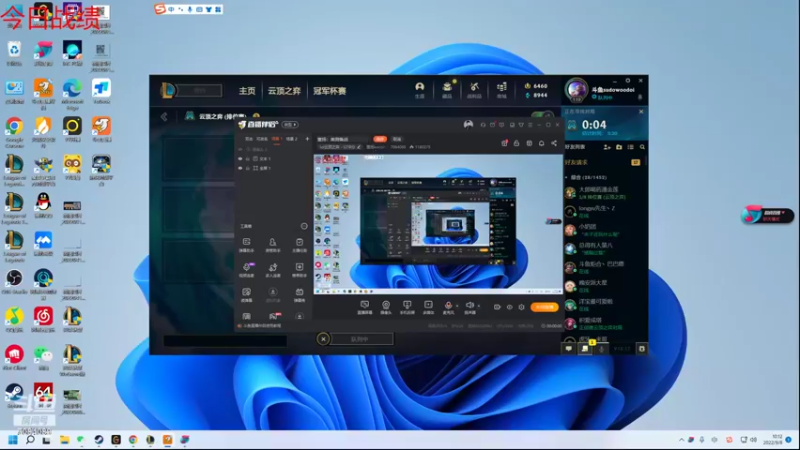Expand the speaker dropdown arrow in streaming app

(479, 306)
